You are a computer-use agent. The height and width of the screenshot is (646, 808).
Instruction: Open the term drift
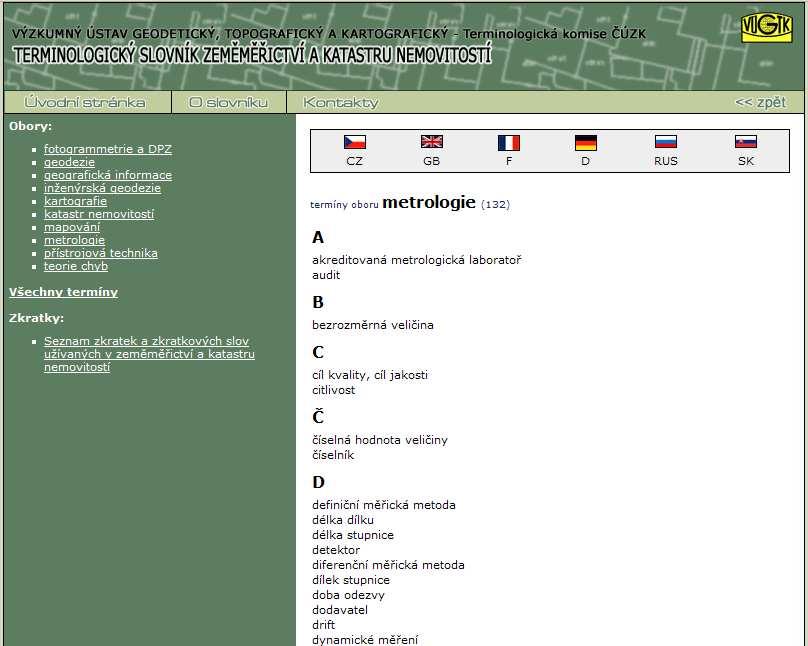point(324,625)
